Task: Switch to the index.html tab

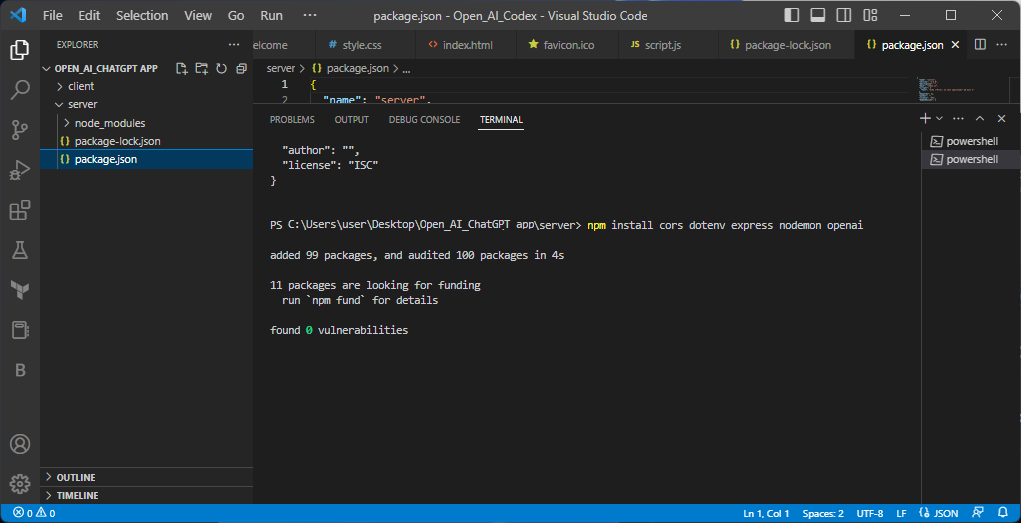Action: (x=467, y=45)
